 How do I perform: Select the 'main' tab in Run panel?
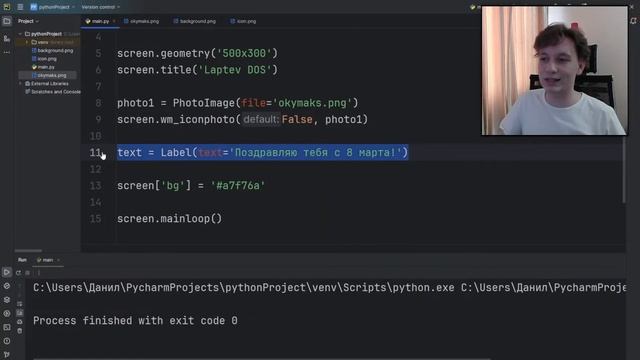click(48, 260)
